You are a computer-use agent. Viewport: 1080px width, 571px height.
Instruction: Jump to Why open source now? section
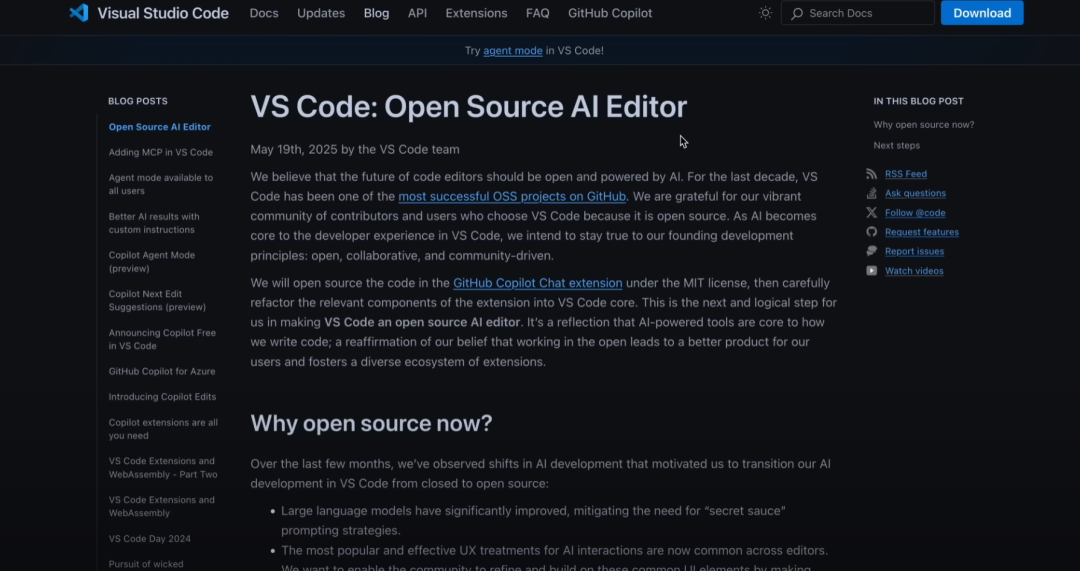click(924, 125)
